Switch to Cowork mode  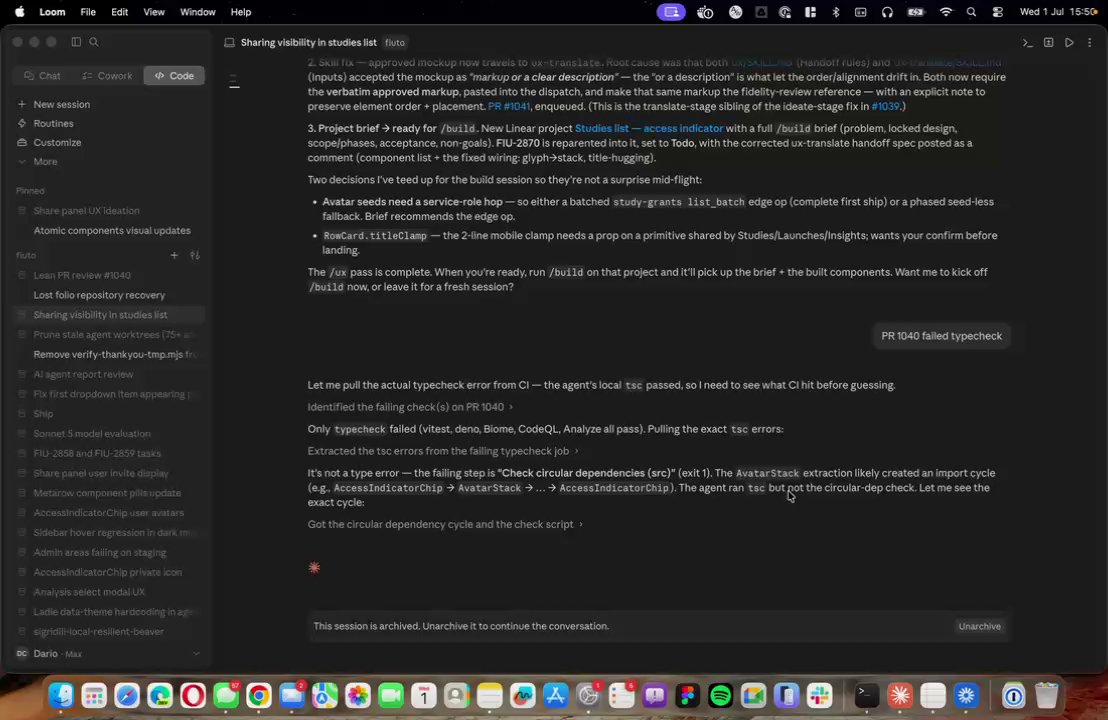(107, 76)
